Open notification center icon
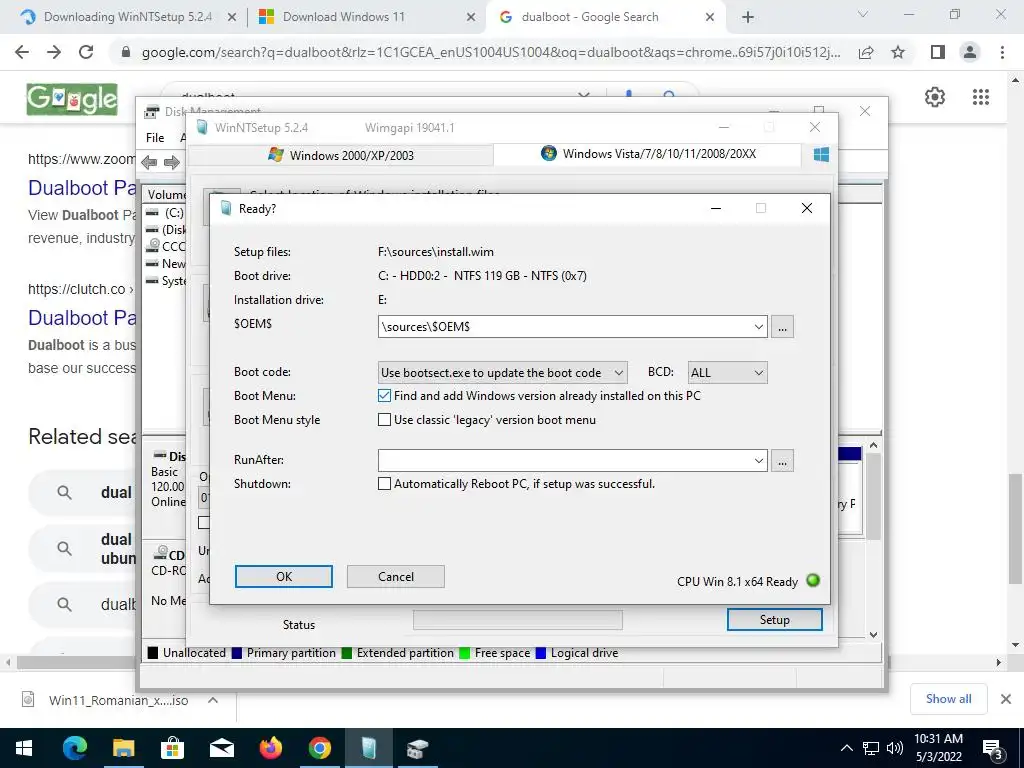The height and width of the screenshot is (768, 1024). coord(993,750)
